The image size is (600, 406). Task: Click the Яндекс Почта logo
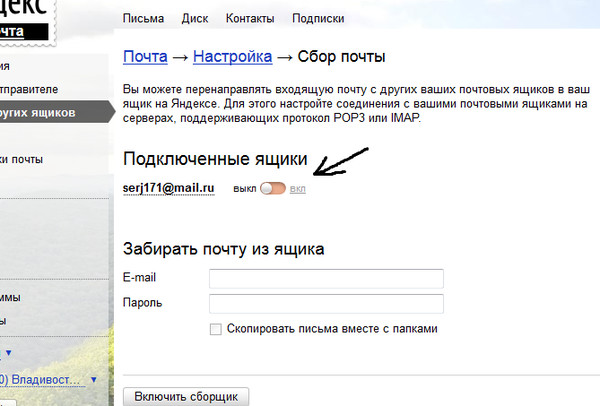coord(26,21)
